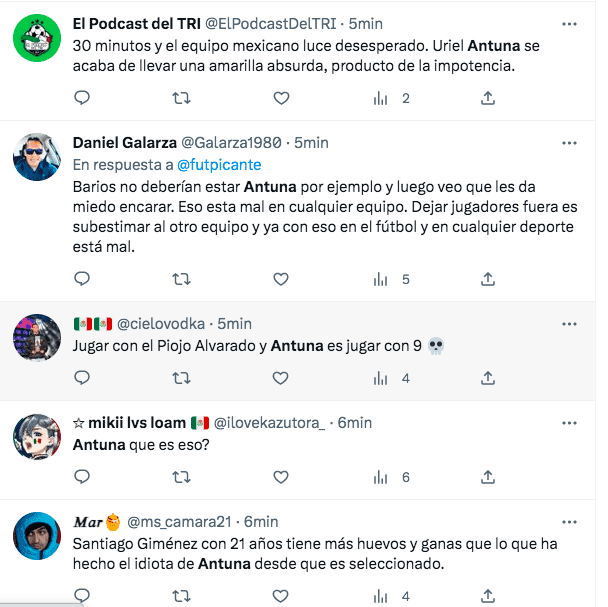View stats on mikii lvs loam's tweet
Image resolution: width=608 pixels, height=607 pixels.
click(381, 478)
